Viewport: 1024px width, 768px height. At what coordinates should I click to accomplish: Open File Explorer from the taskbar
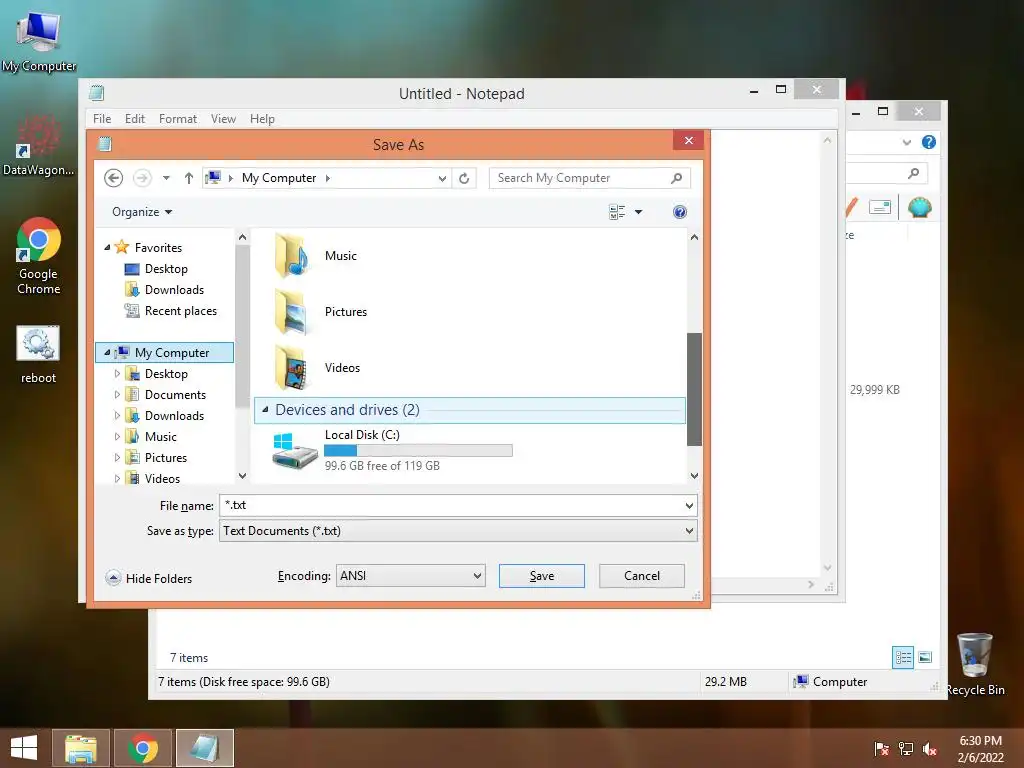pyautogui.click(x=80, y=748)
